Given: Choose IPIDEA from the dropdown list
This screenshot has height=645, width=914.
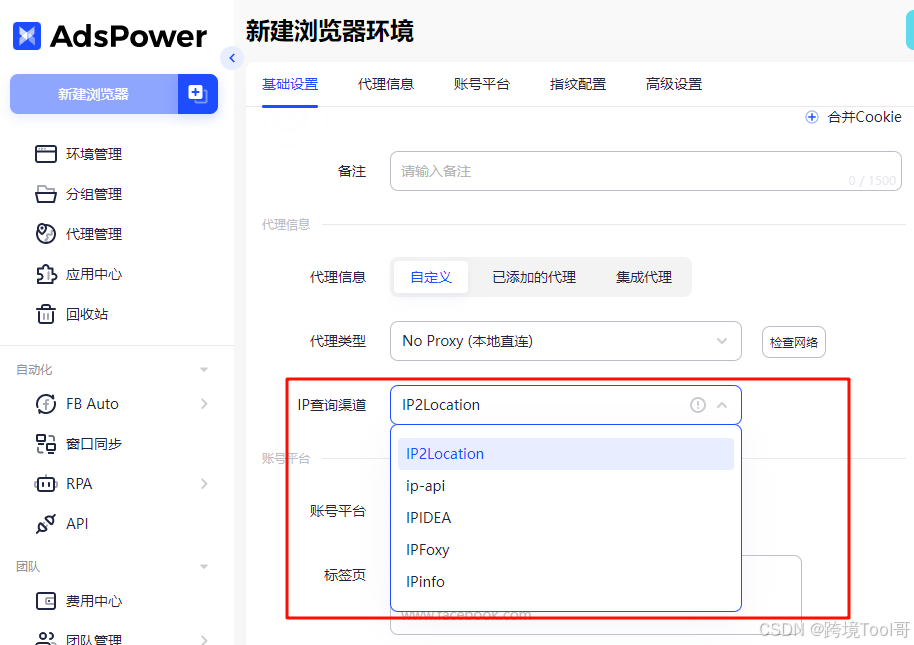Looking at the screenshot, I should point(565,518).
